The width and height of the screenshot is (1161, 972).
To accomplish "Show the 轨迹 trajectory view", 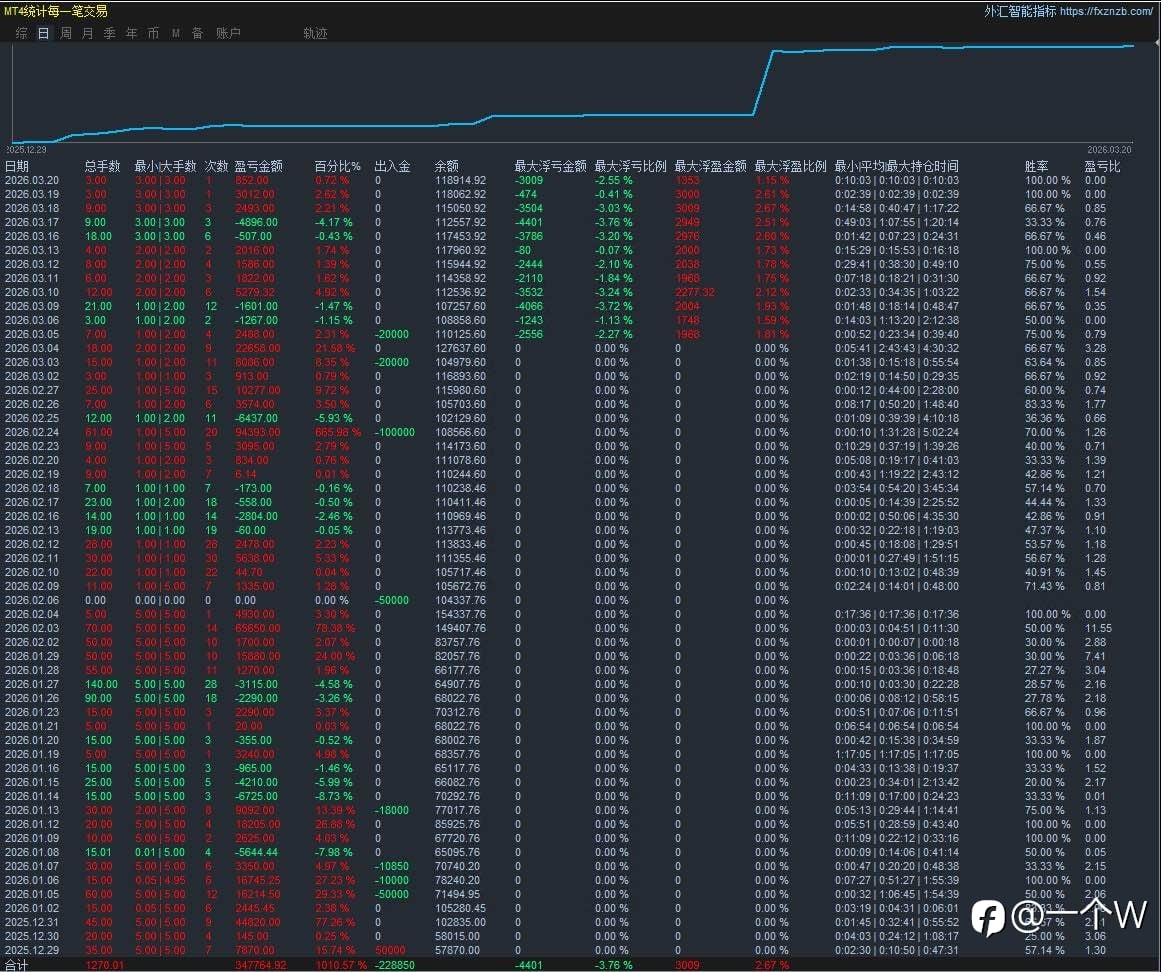I will click(315, 33).
